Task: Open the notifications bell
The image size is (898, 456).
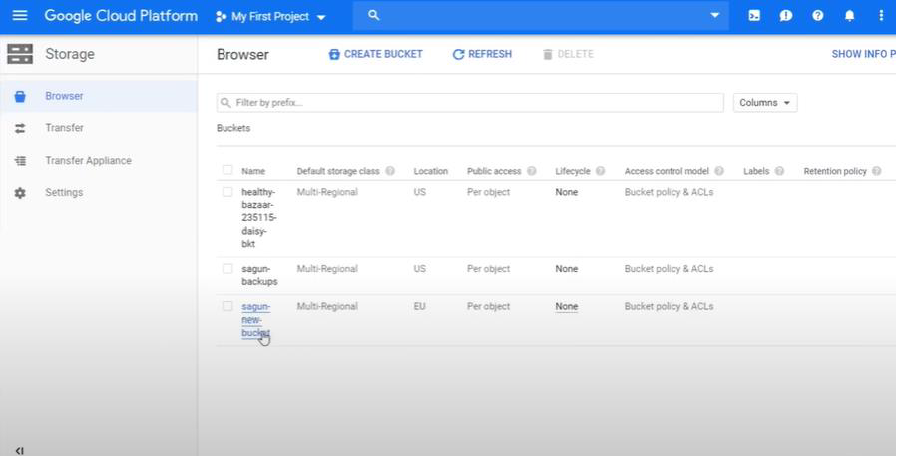Action: tap(849, 16)
